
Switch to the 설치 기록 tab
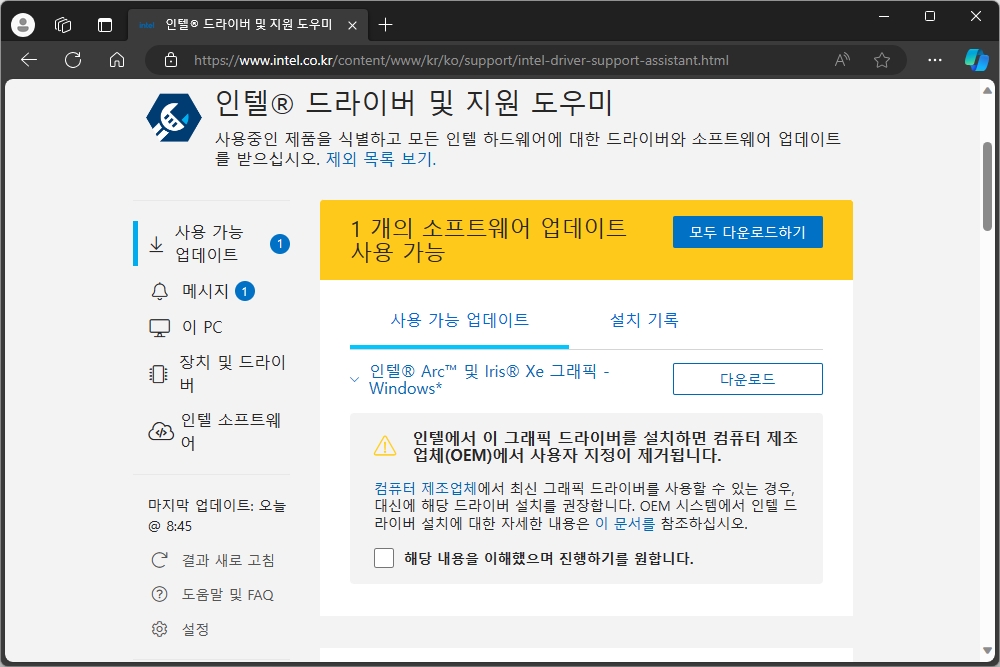click(x=644, y=320)
